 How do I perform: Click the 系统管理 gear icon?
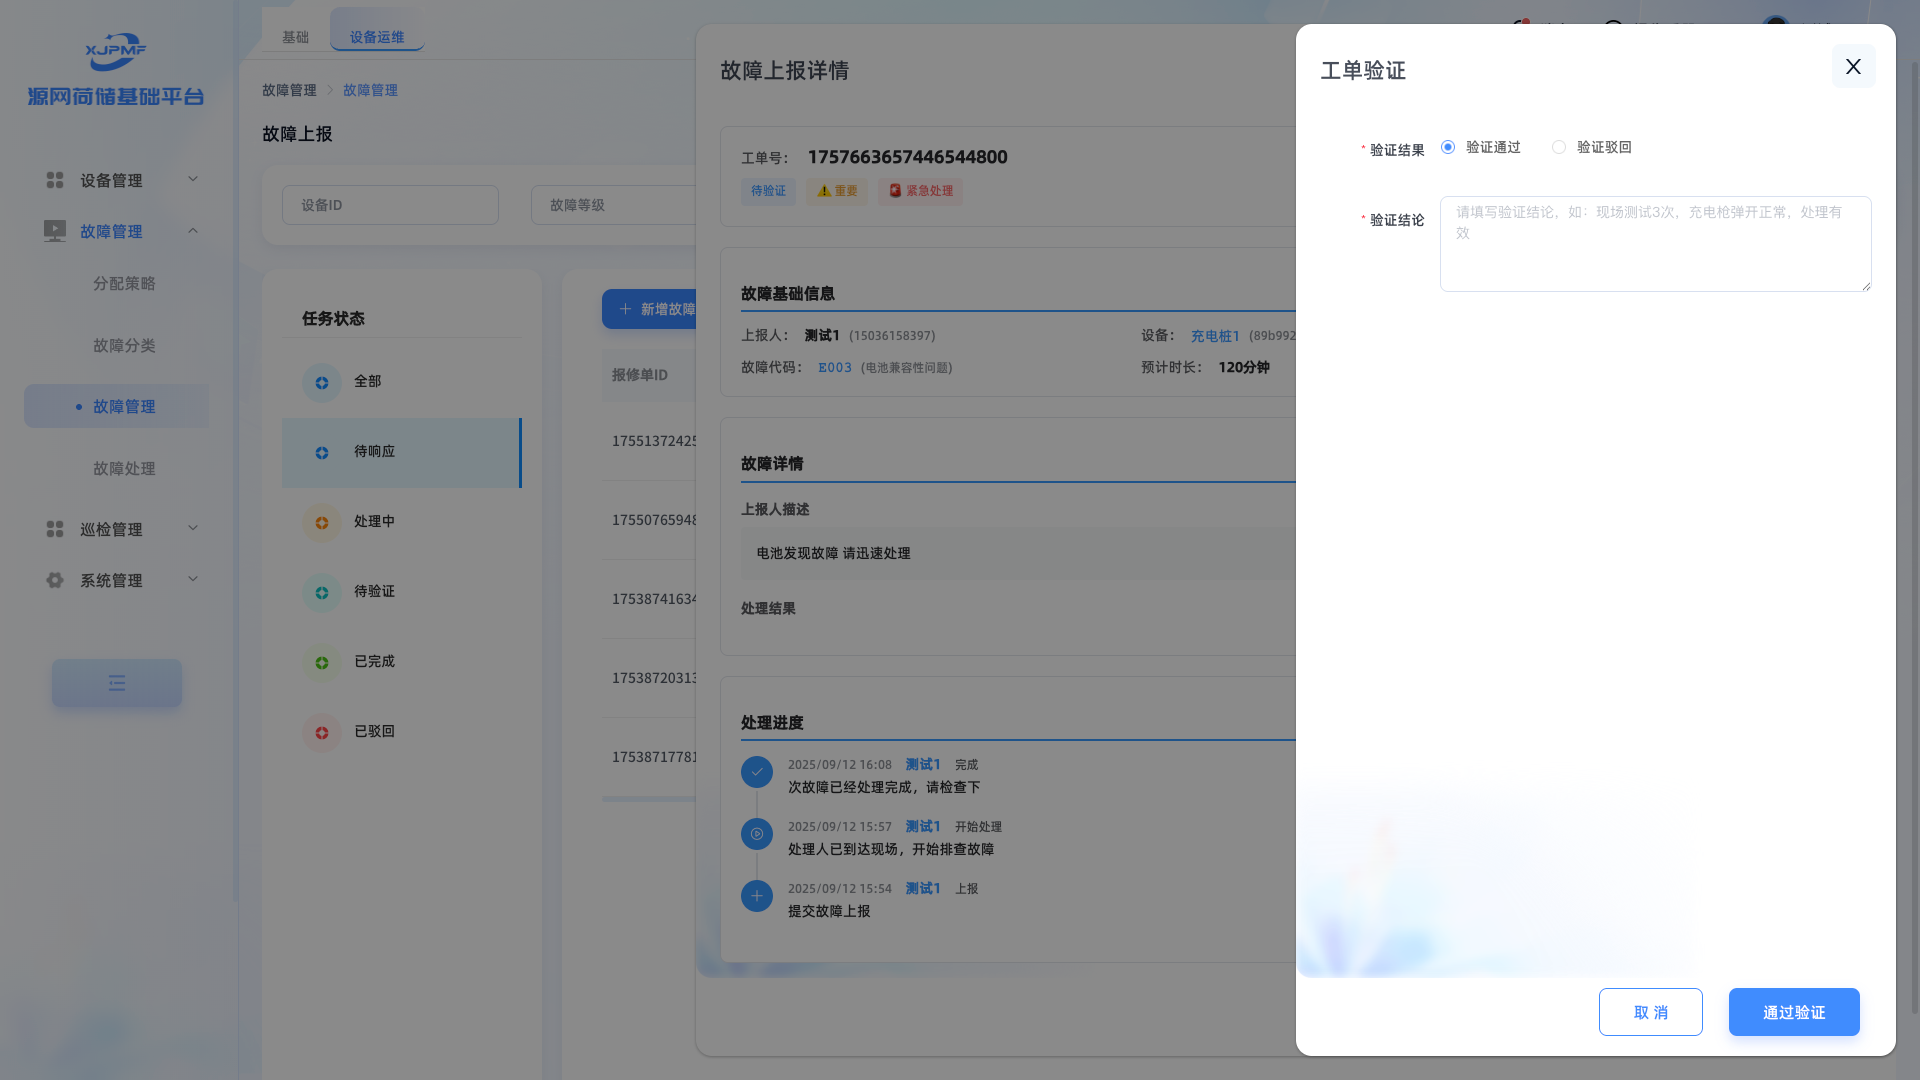point(55,580)
